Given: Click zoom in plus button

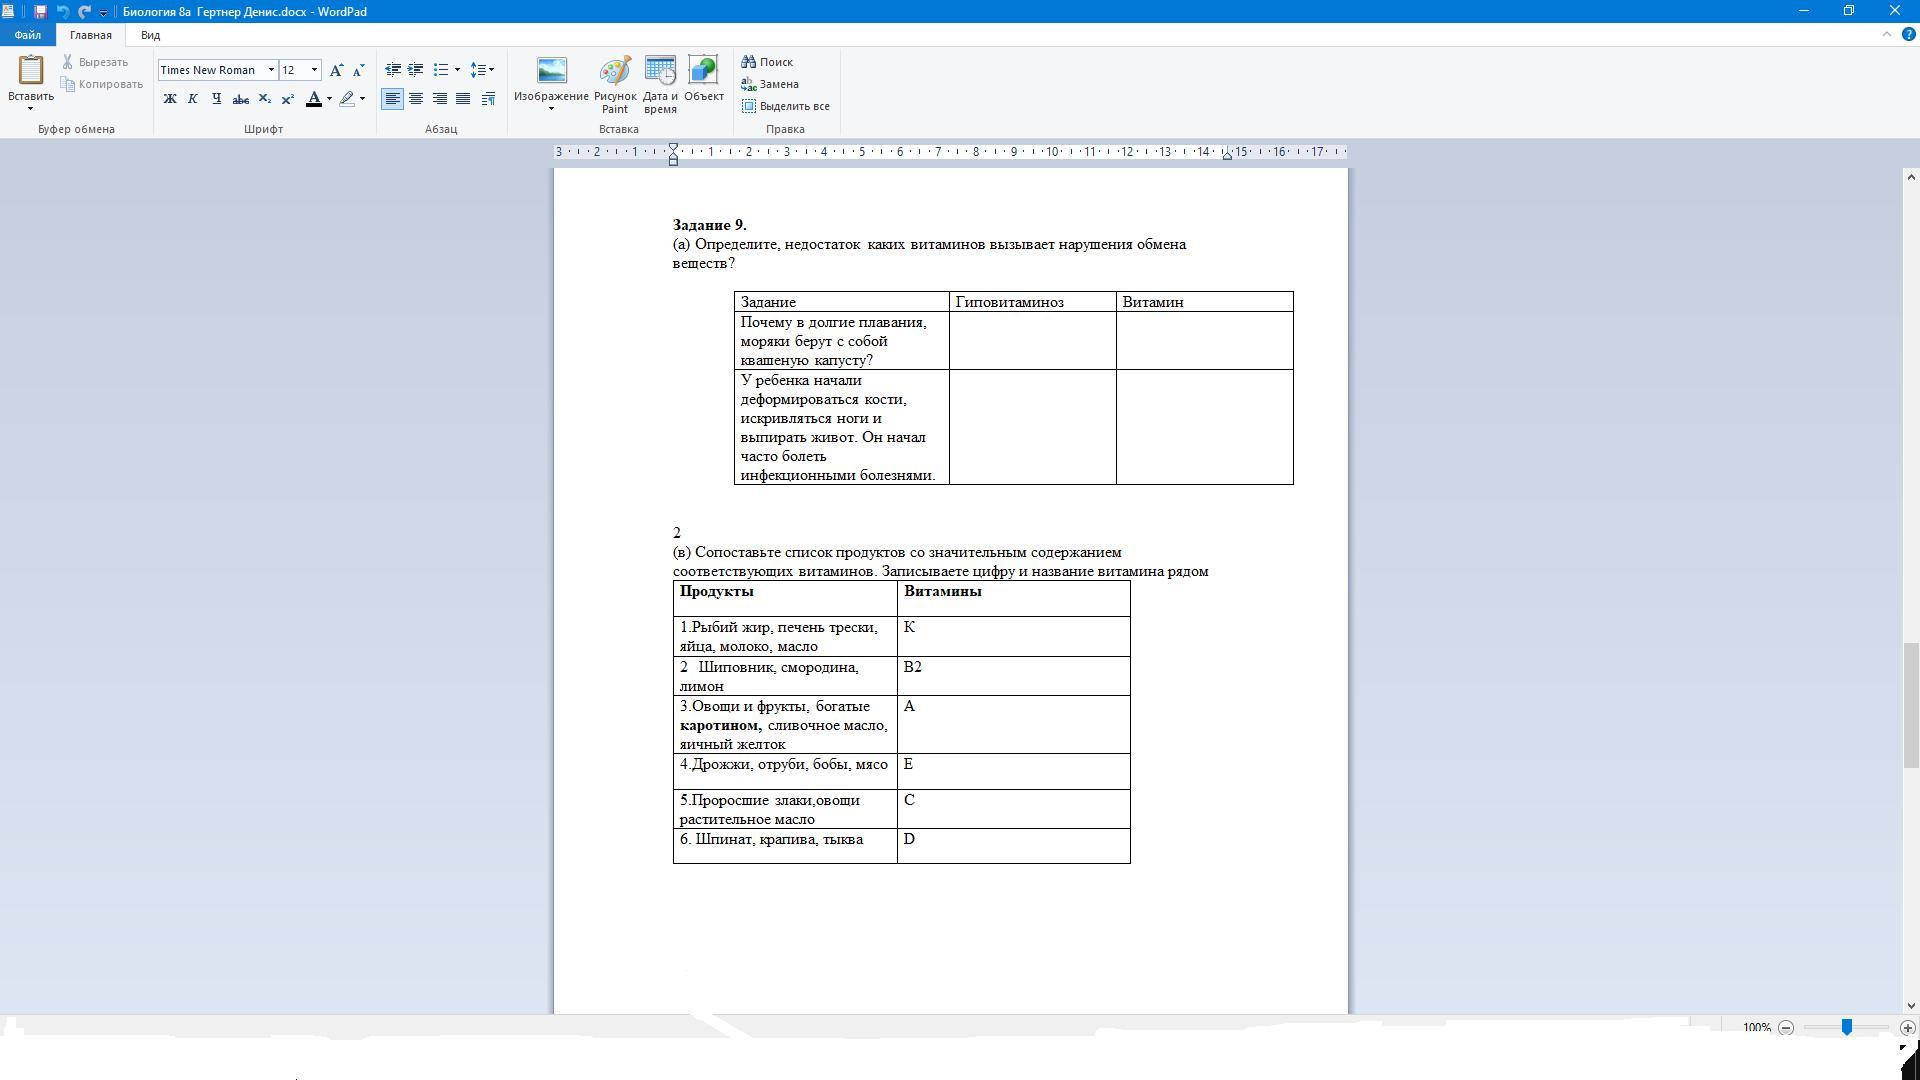Looking at the screenshot, I should coord(1908,1028).
